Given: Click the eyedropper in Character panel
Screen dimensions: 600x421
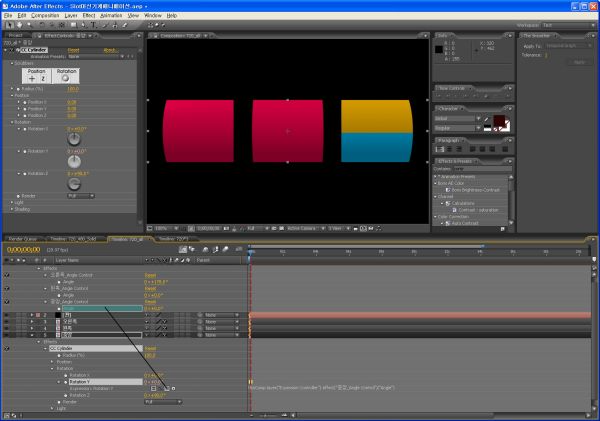Looking at the screenshot, I should tap(487, 119).
